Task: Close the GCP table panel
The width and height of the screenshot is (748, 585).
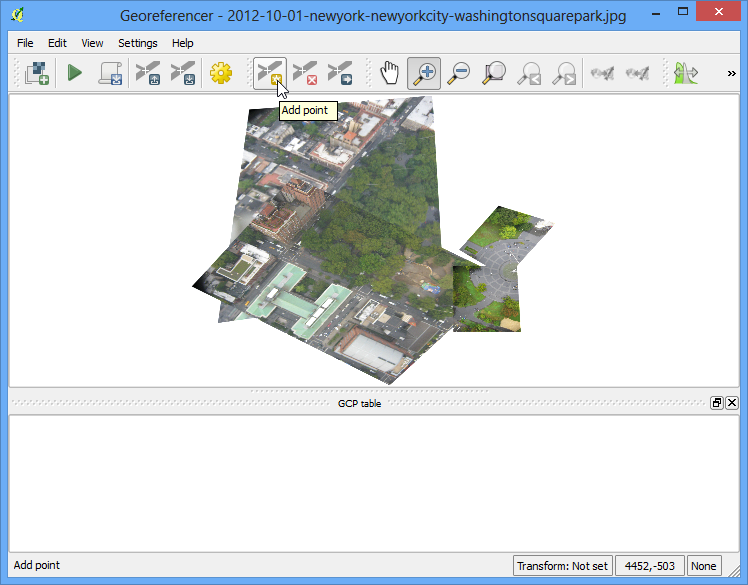Action: (x=732, y=403)
